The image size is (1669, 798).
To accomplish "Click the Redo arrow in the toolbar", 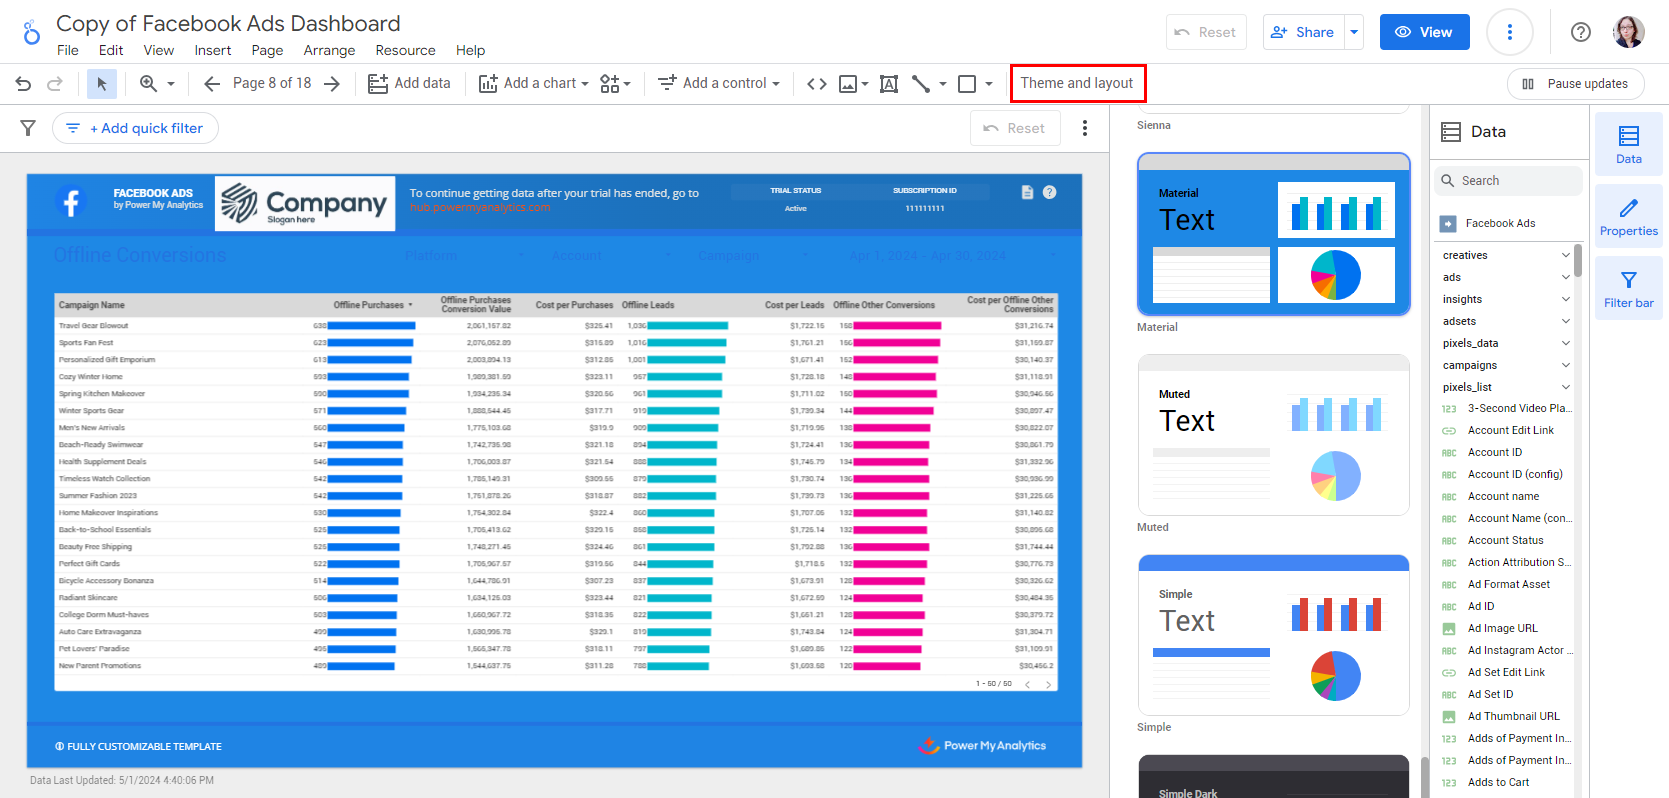I will pos(55,84).
